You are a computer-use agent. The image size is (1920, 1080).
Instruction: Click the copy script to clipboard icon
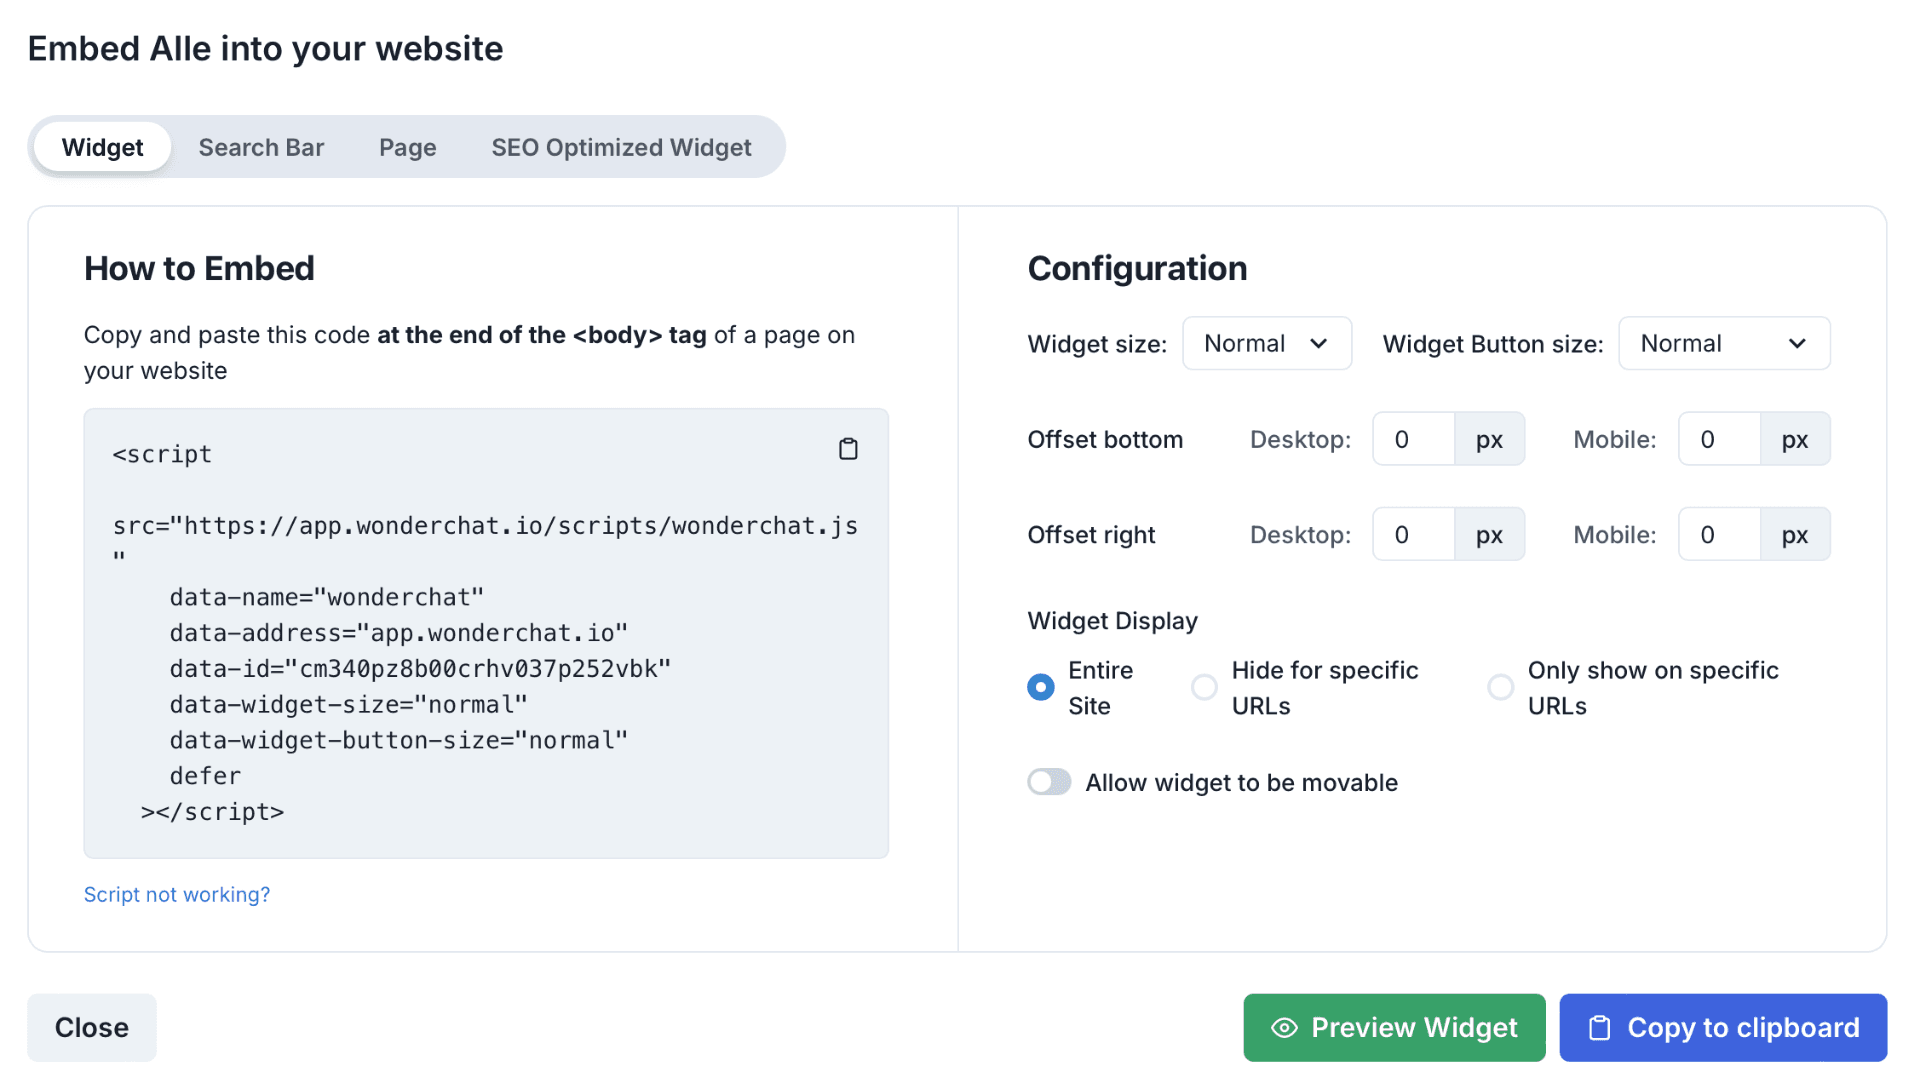pos(848,448)
